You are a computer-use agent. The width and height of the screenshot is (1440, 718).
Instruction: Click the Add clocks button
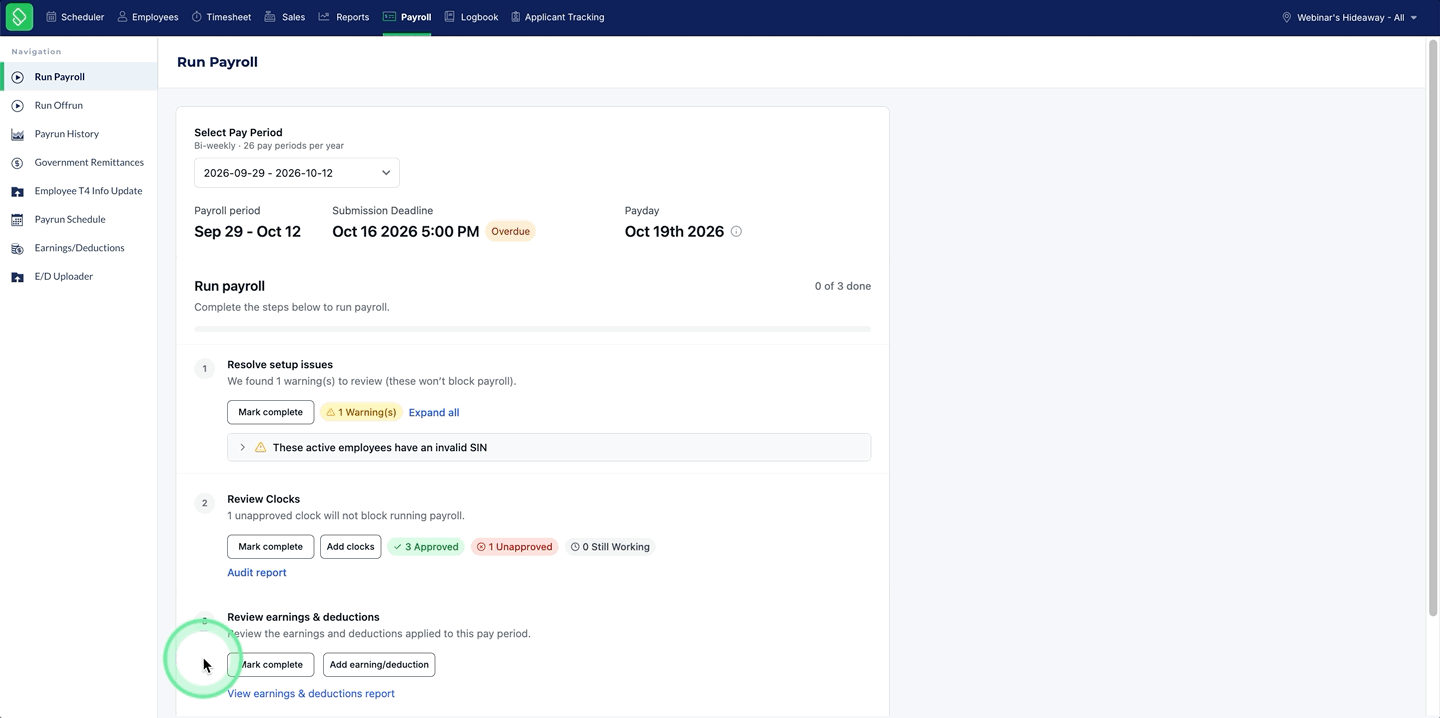[x=350, y=547]
